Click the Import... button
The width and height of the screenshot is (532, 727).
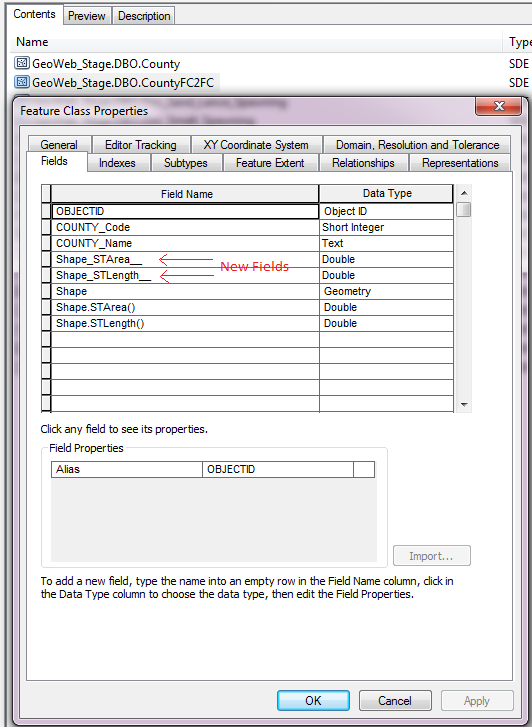click(431, 555)
